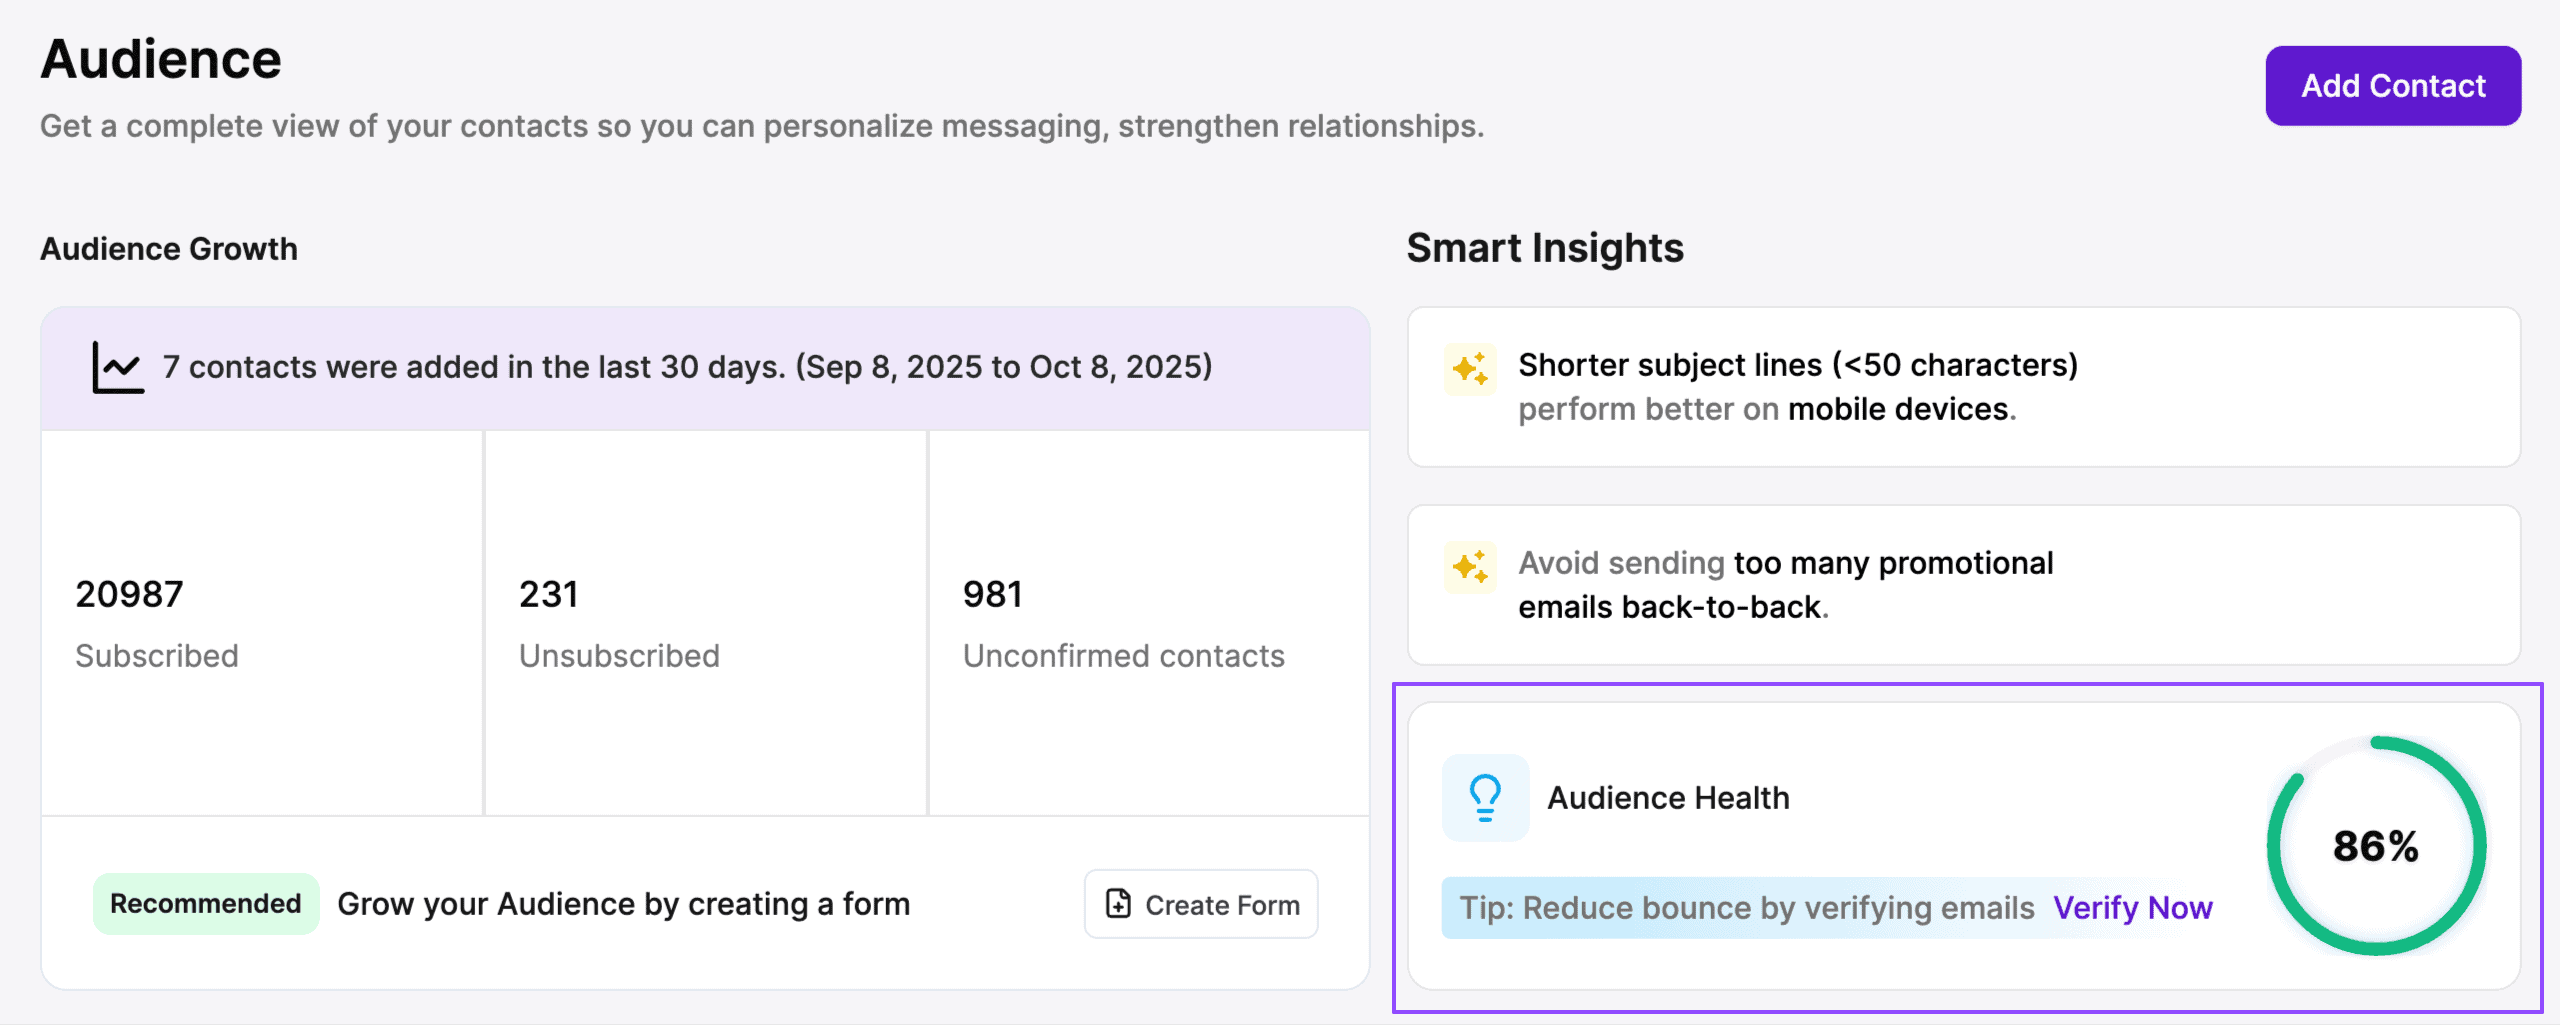Select the green Recommended badge

coord(205,904)
